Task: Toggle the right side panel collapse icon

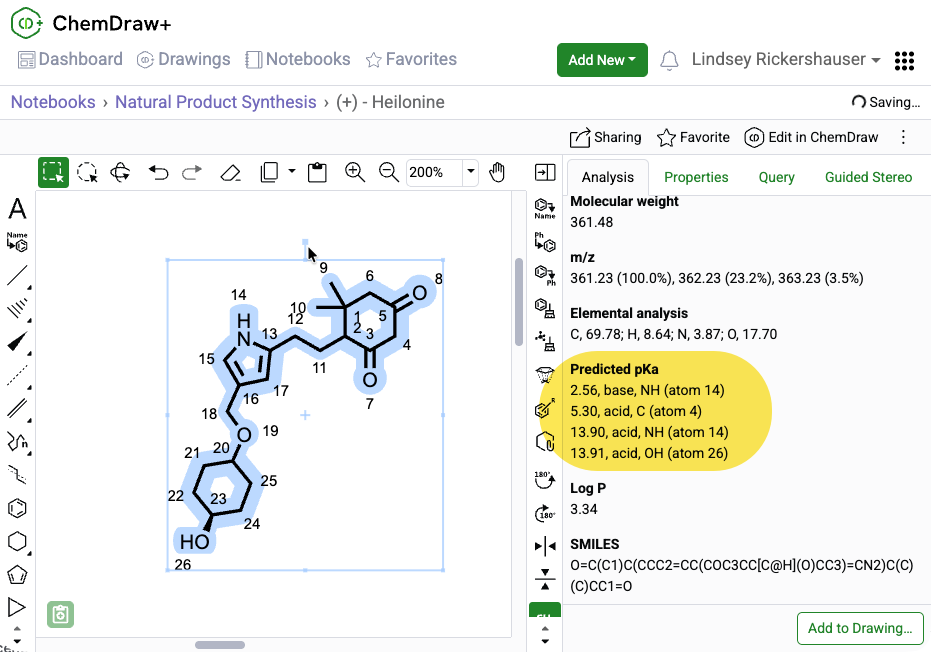Action: point(545,173)
